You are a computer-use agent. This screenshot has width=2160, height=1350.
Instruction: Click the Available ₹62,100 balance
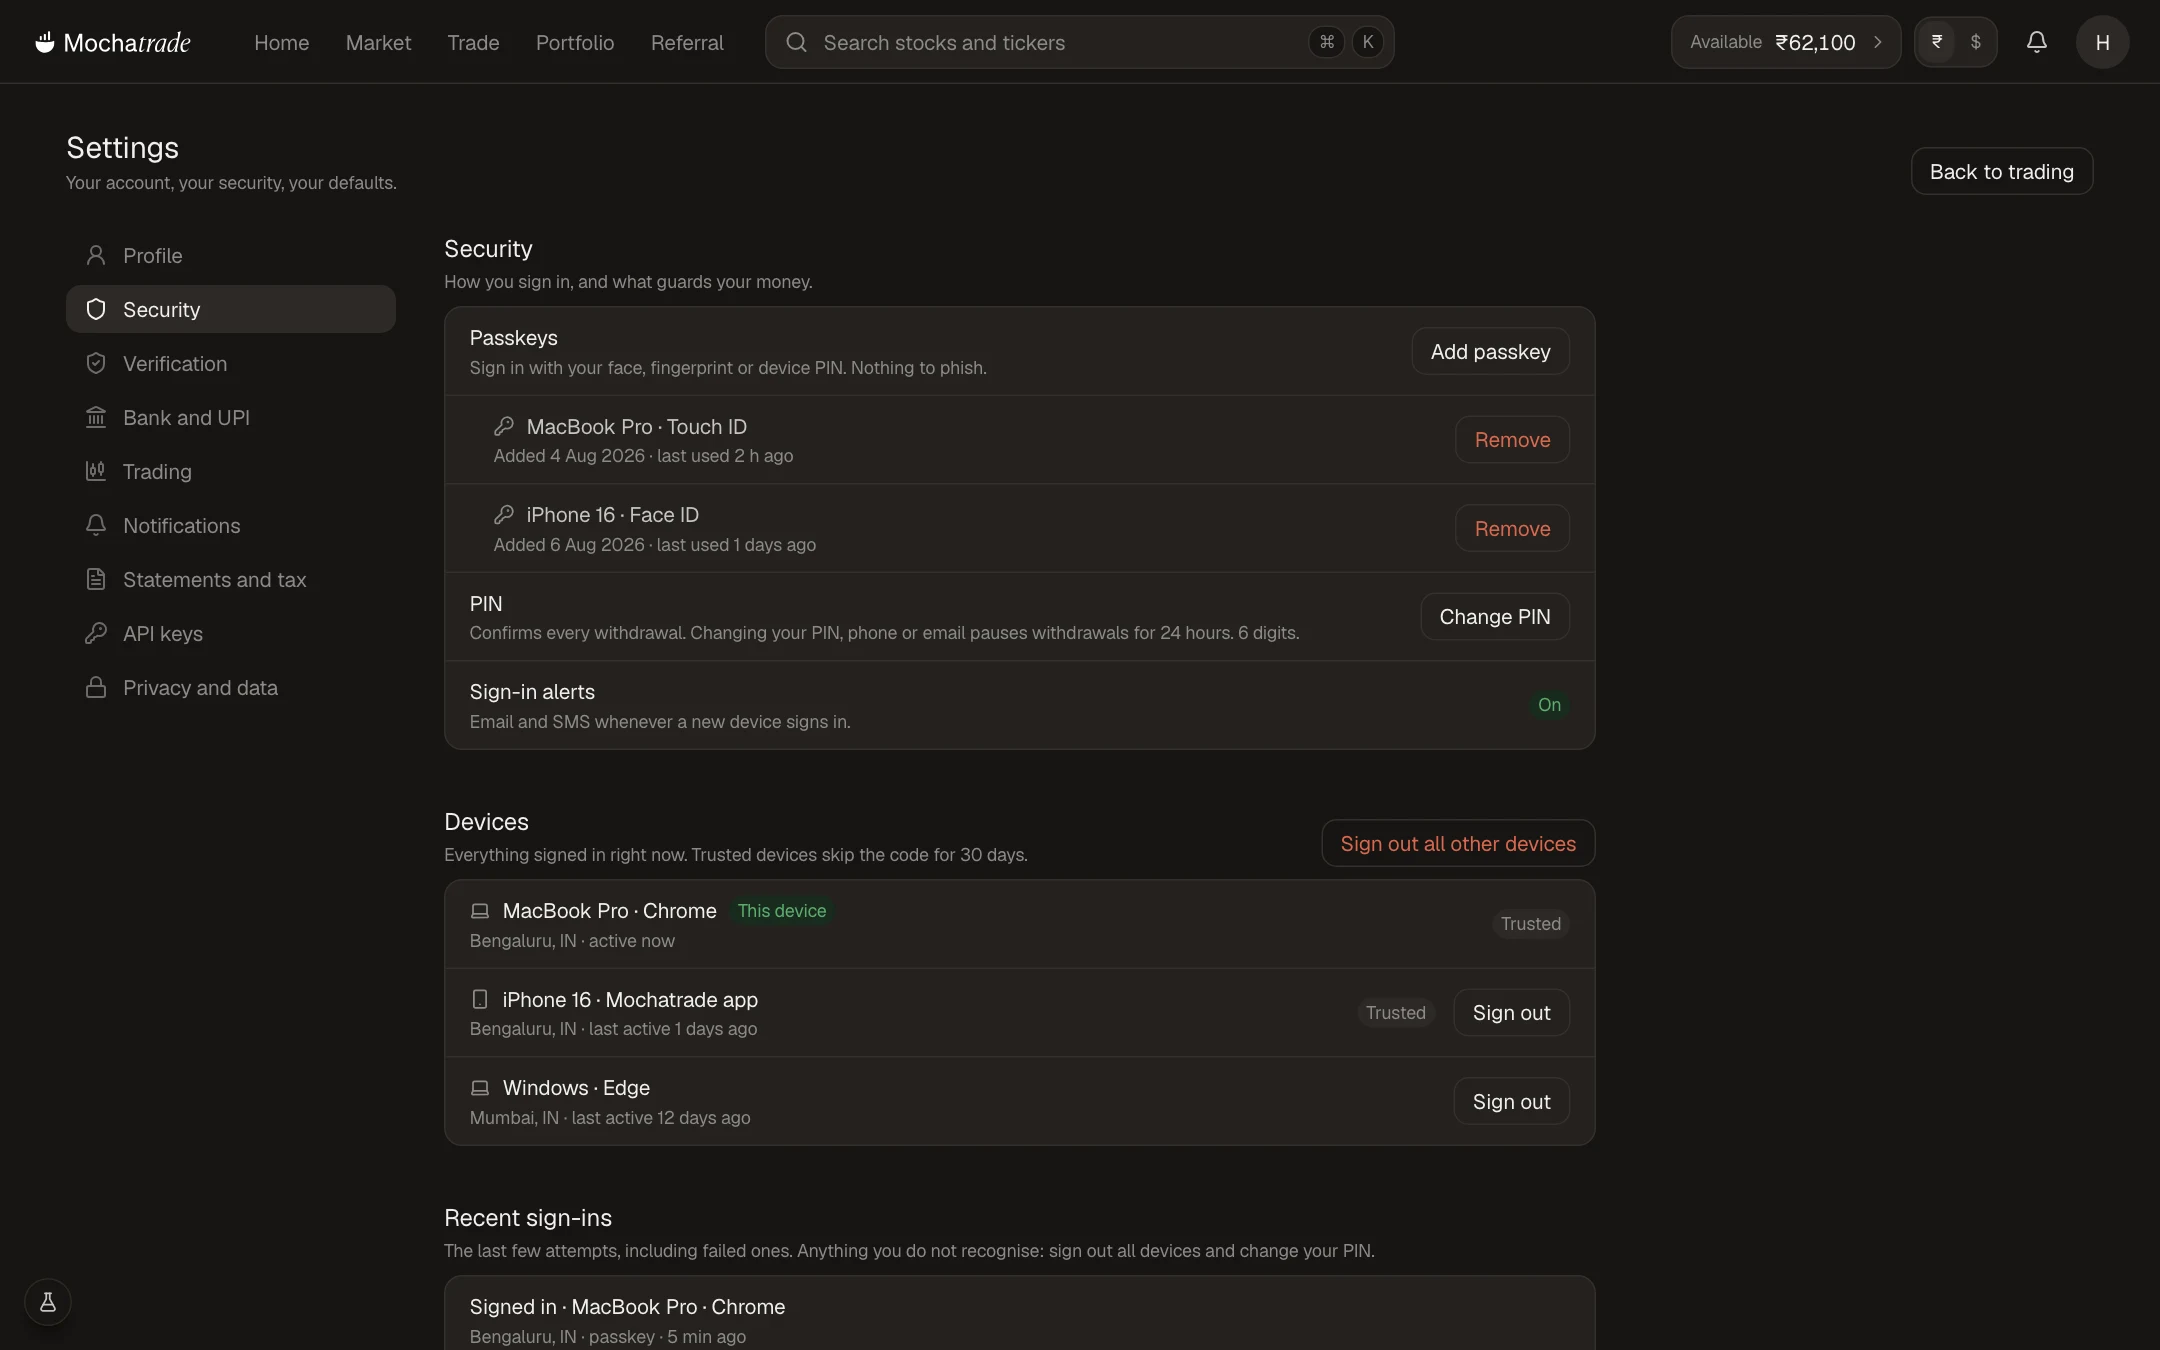coord(1785,42)
